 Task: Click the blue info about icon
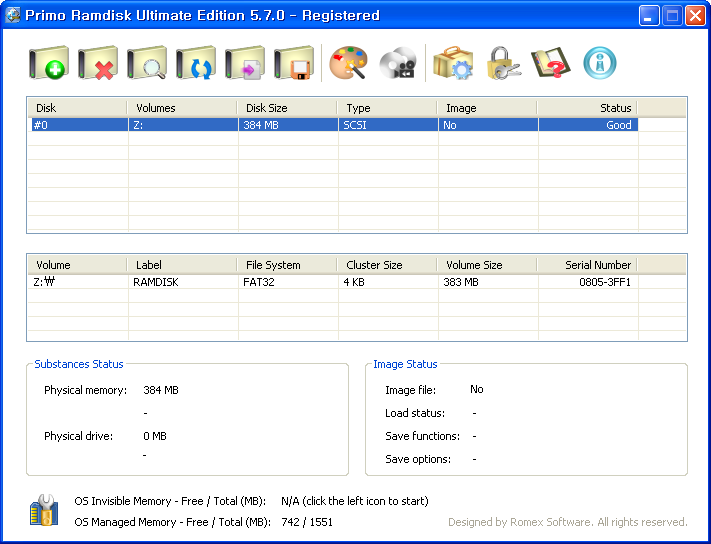600,63
